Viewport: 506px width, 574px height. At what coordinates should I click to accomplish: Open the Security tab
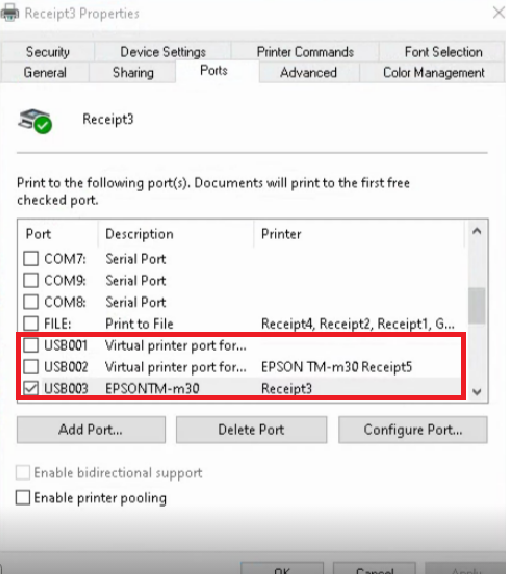click(x=48, y=52)
